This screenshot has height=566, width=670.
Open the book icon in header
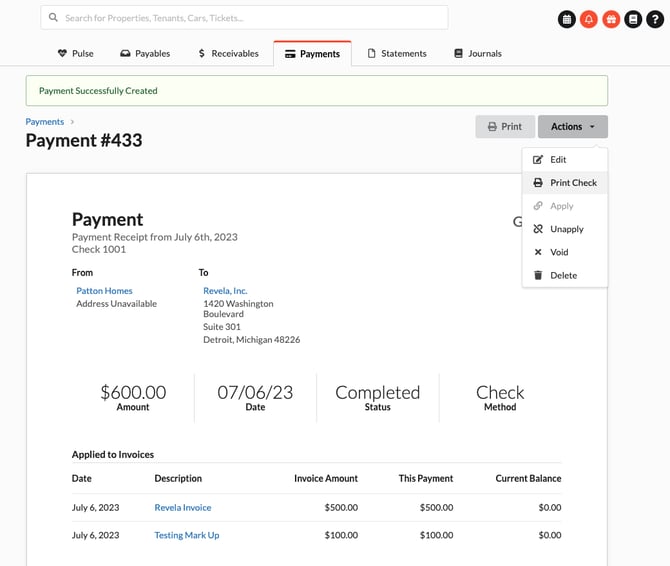point(633,19)
